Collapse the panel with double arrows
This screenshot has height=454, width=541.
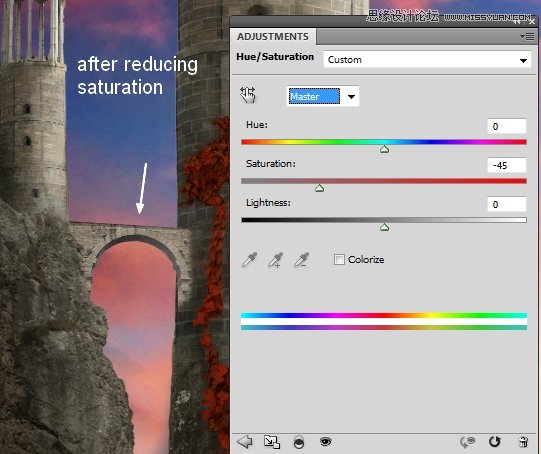coord(517,22)
